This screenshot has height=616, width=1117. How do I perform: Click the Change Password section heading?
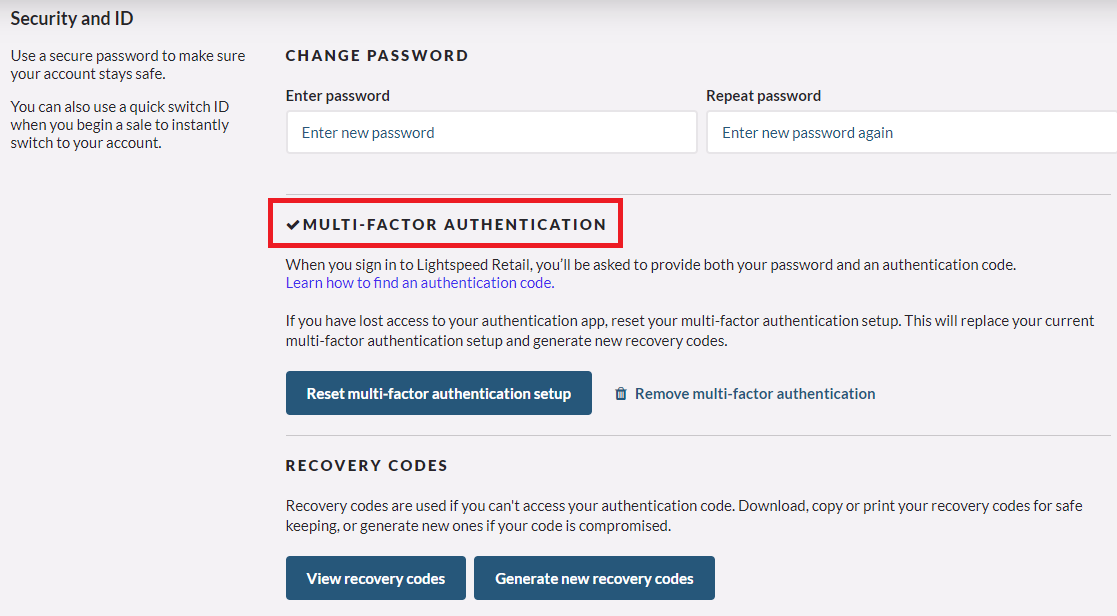point(377,56)
